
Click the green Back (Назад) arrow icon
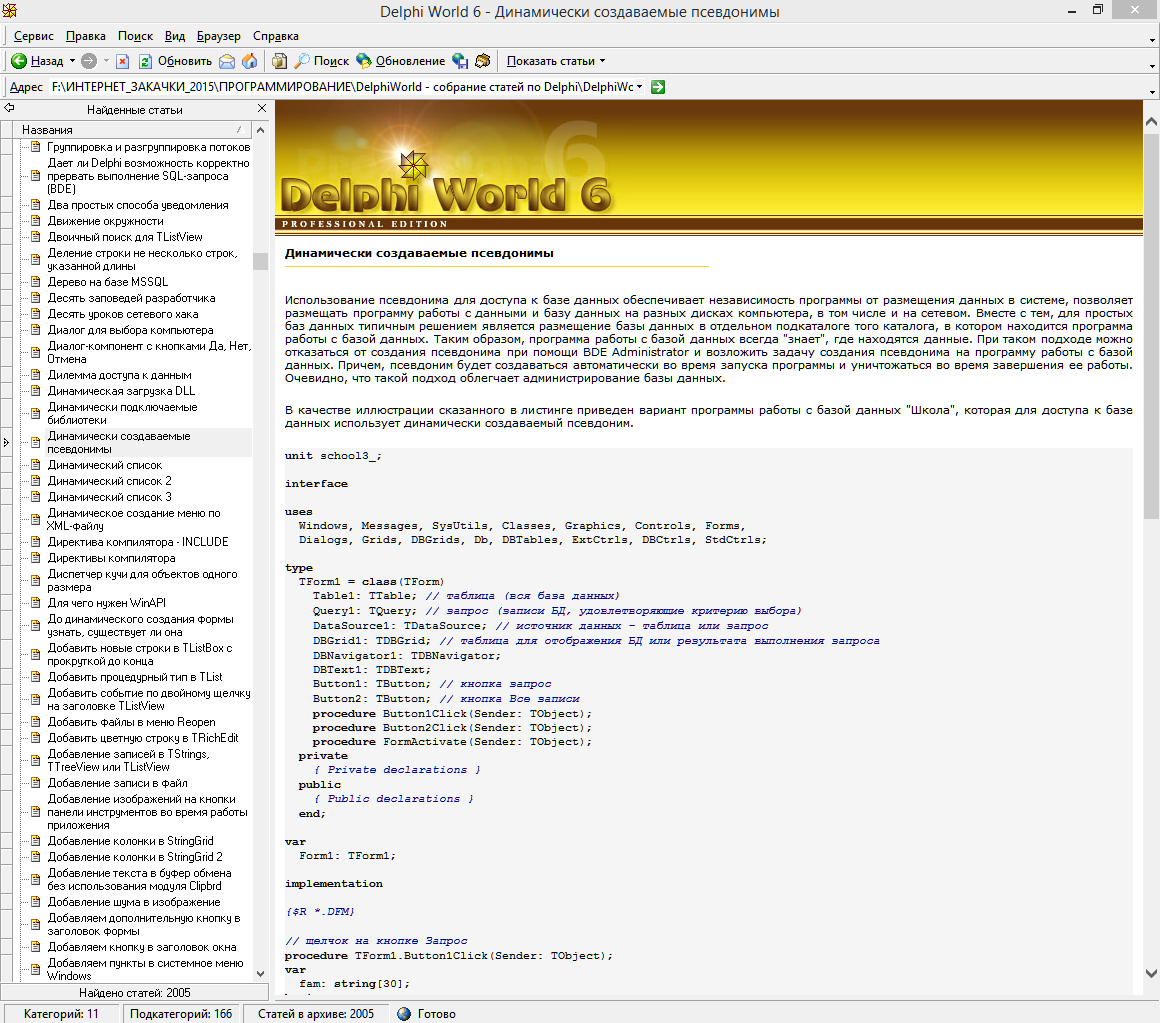(19, 61)
